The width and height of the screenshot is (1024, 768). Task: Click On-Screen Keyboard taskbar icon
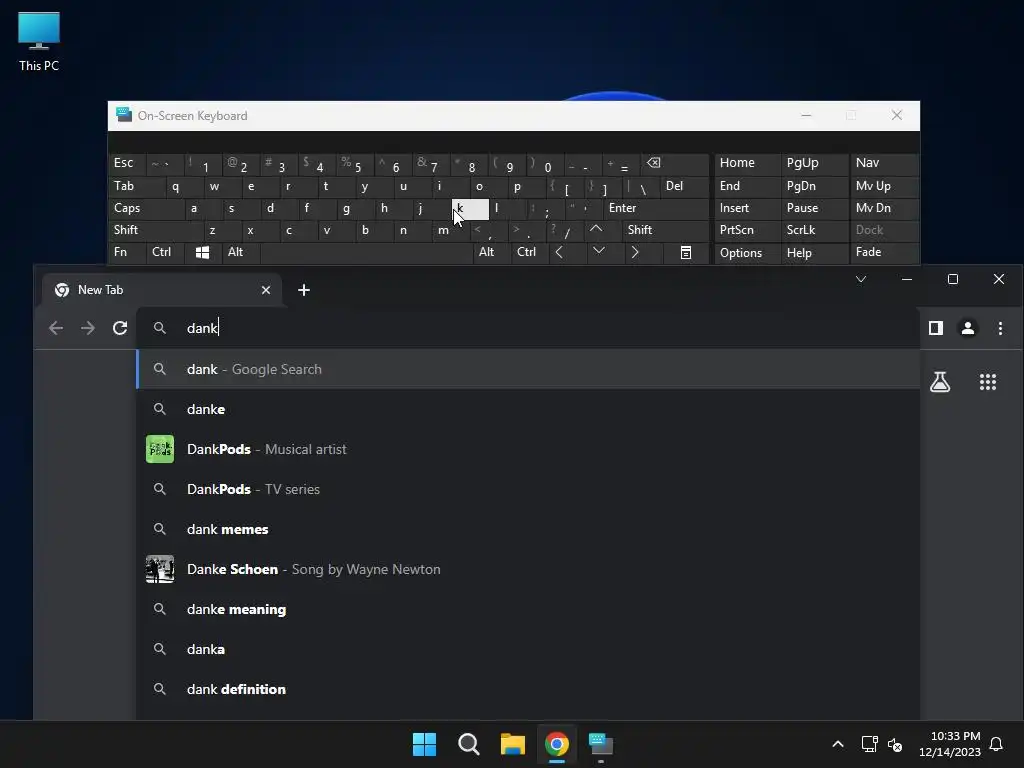coord(601,744)
